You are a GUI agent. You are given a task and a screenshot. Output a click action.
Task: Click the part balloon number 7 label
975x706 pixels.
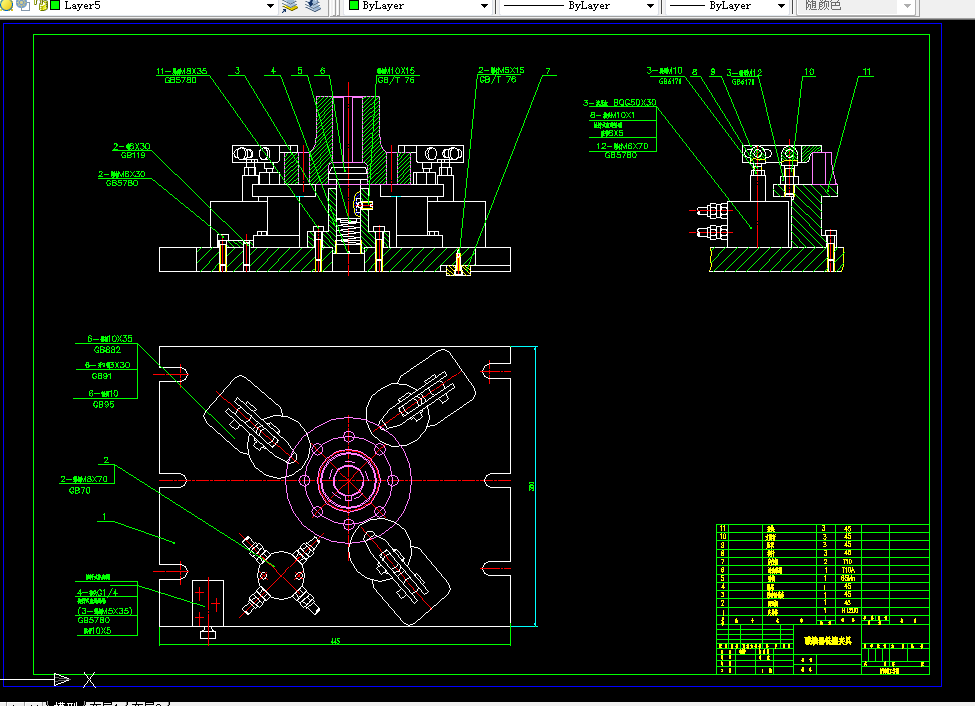click(548, 71)
